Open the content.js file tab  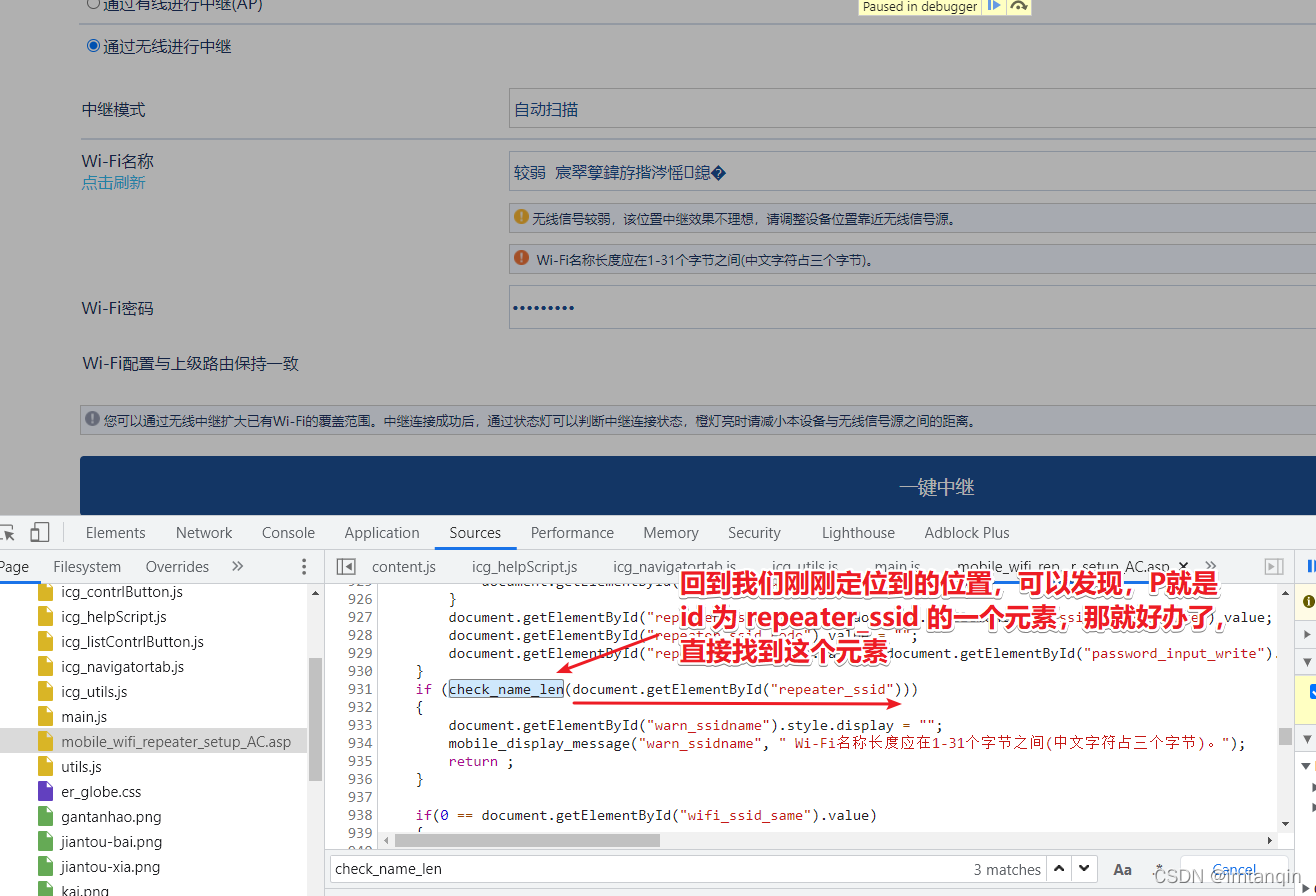(x=404, y=566)
